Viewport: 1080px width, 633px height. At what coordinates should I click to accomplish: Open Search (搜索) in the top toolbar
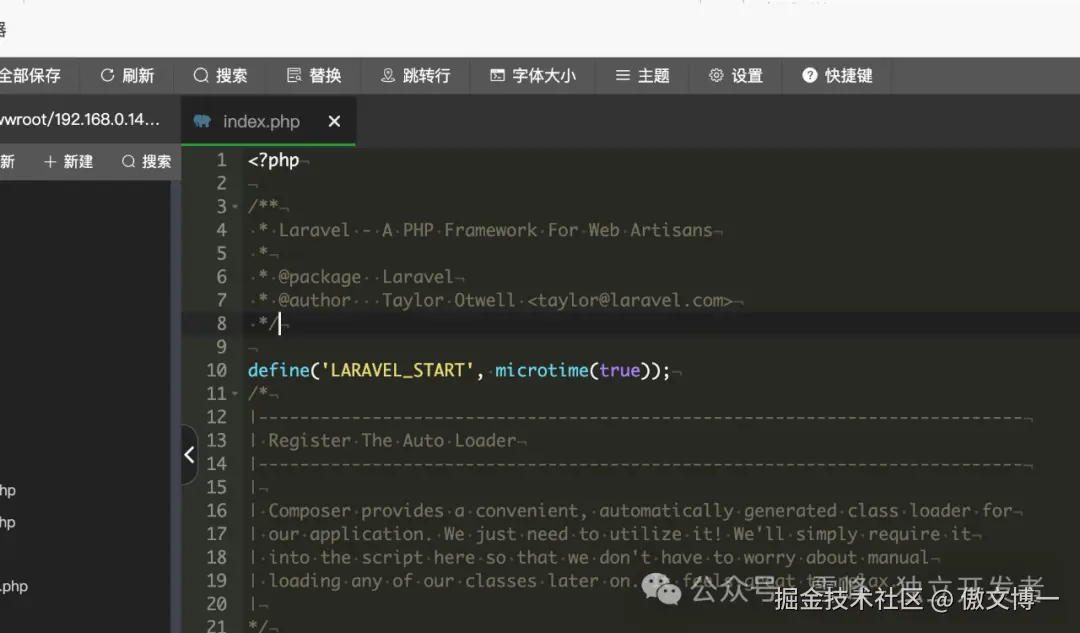click(220, 76)
